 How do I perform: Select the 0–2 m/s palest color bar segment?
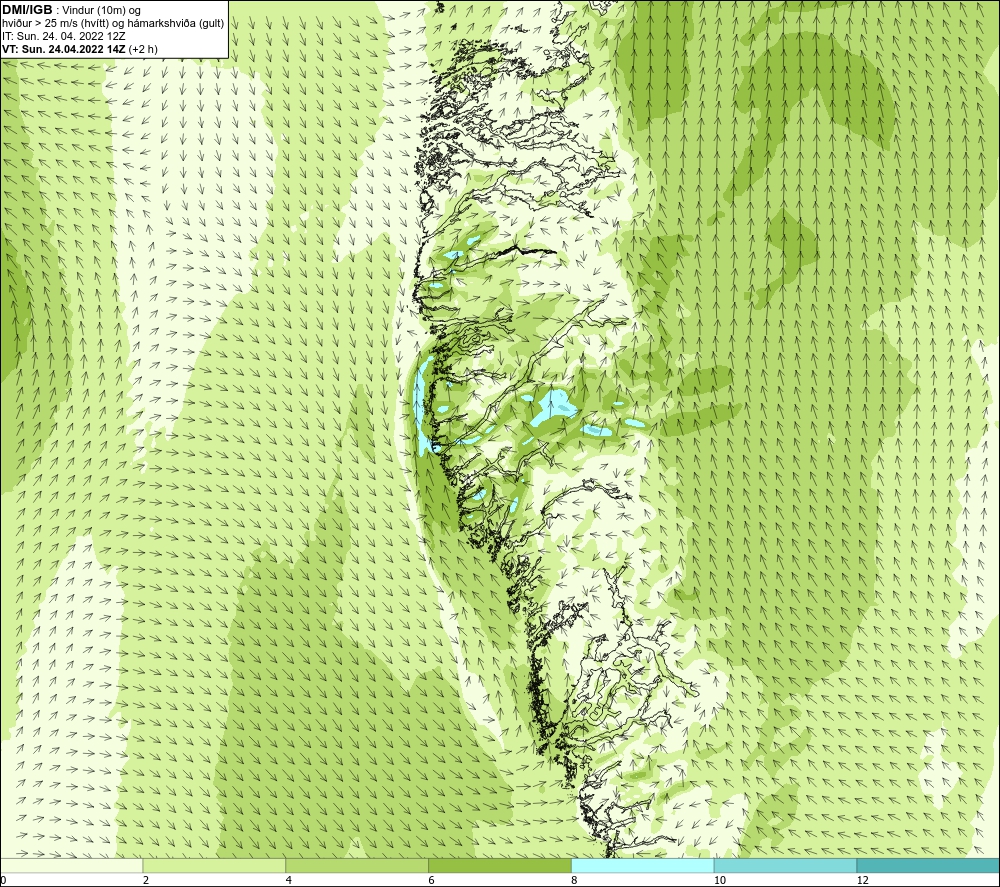71,865
